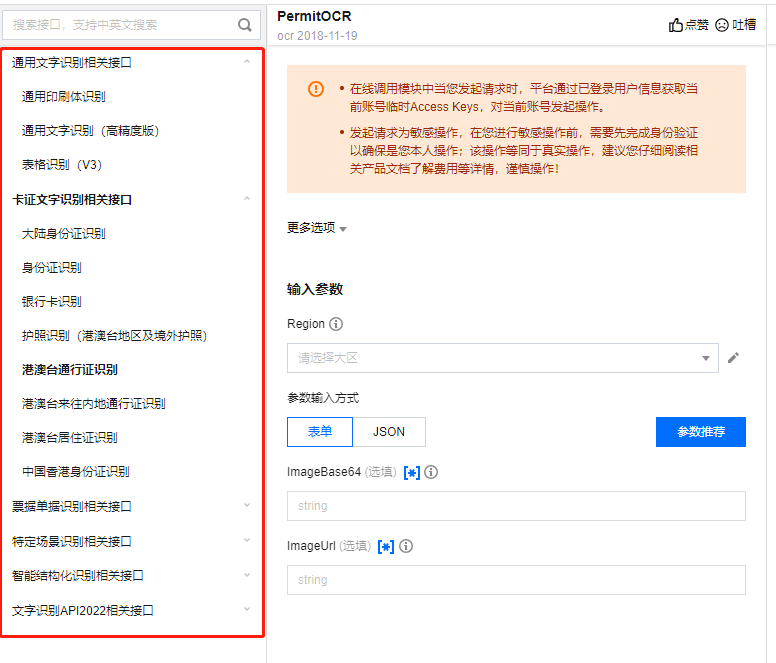Click the [*] marker next to ImageBase64
776x663 pixels.
[x=412, y=473]
